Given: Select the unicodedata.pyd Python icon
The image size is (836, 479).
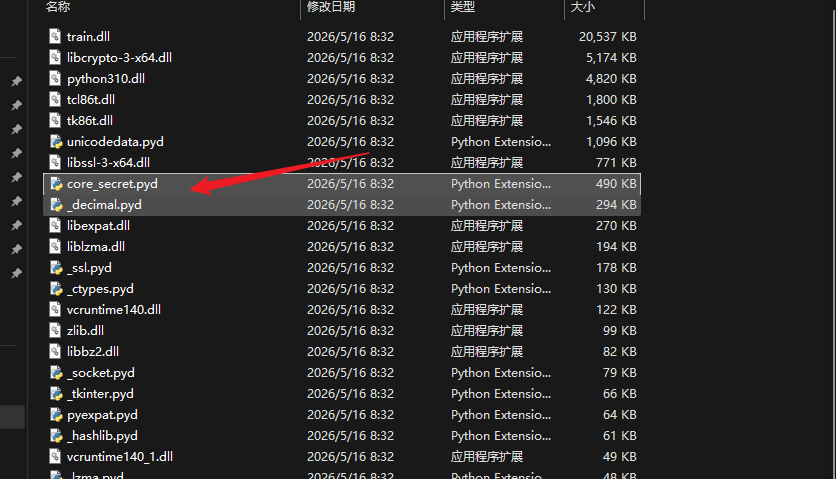Looking at the screenshot, I should 56,141.
